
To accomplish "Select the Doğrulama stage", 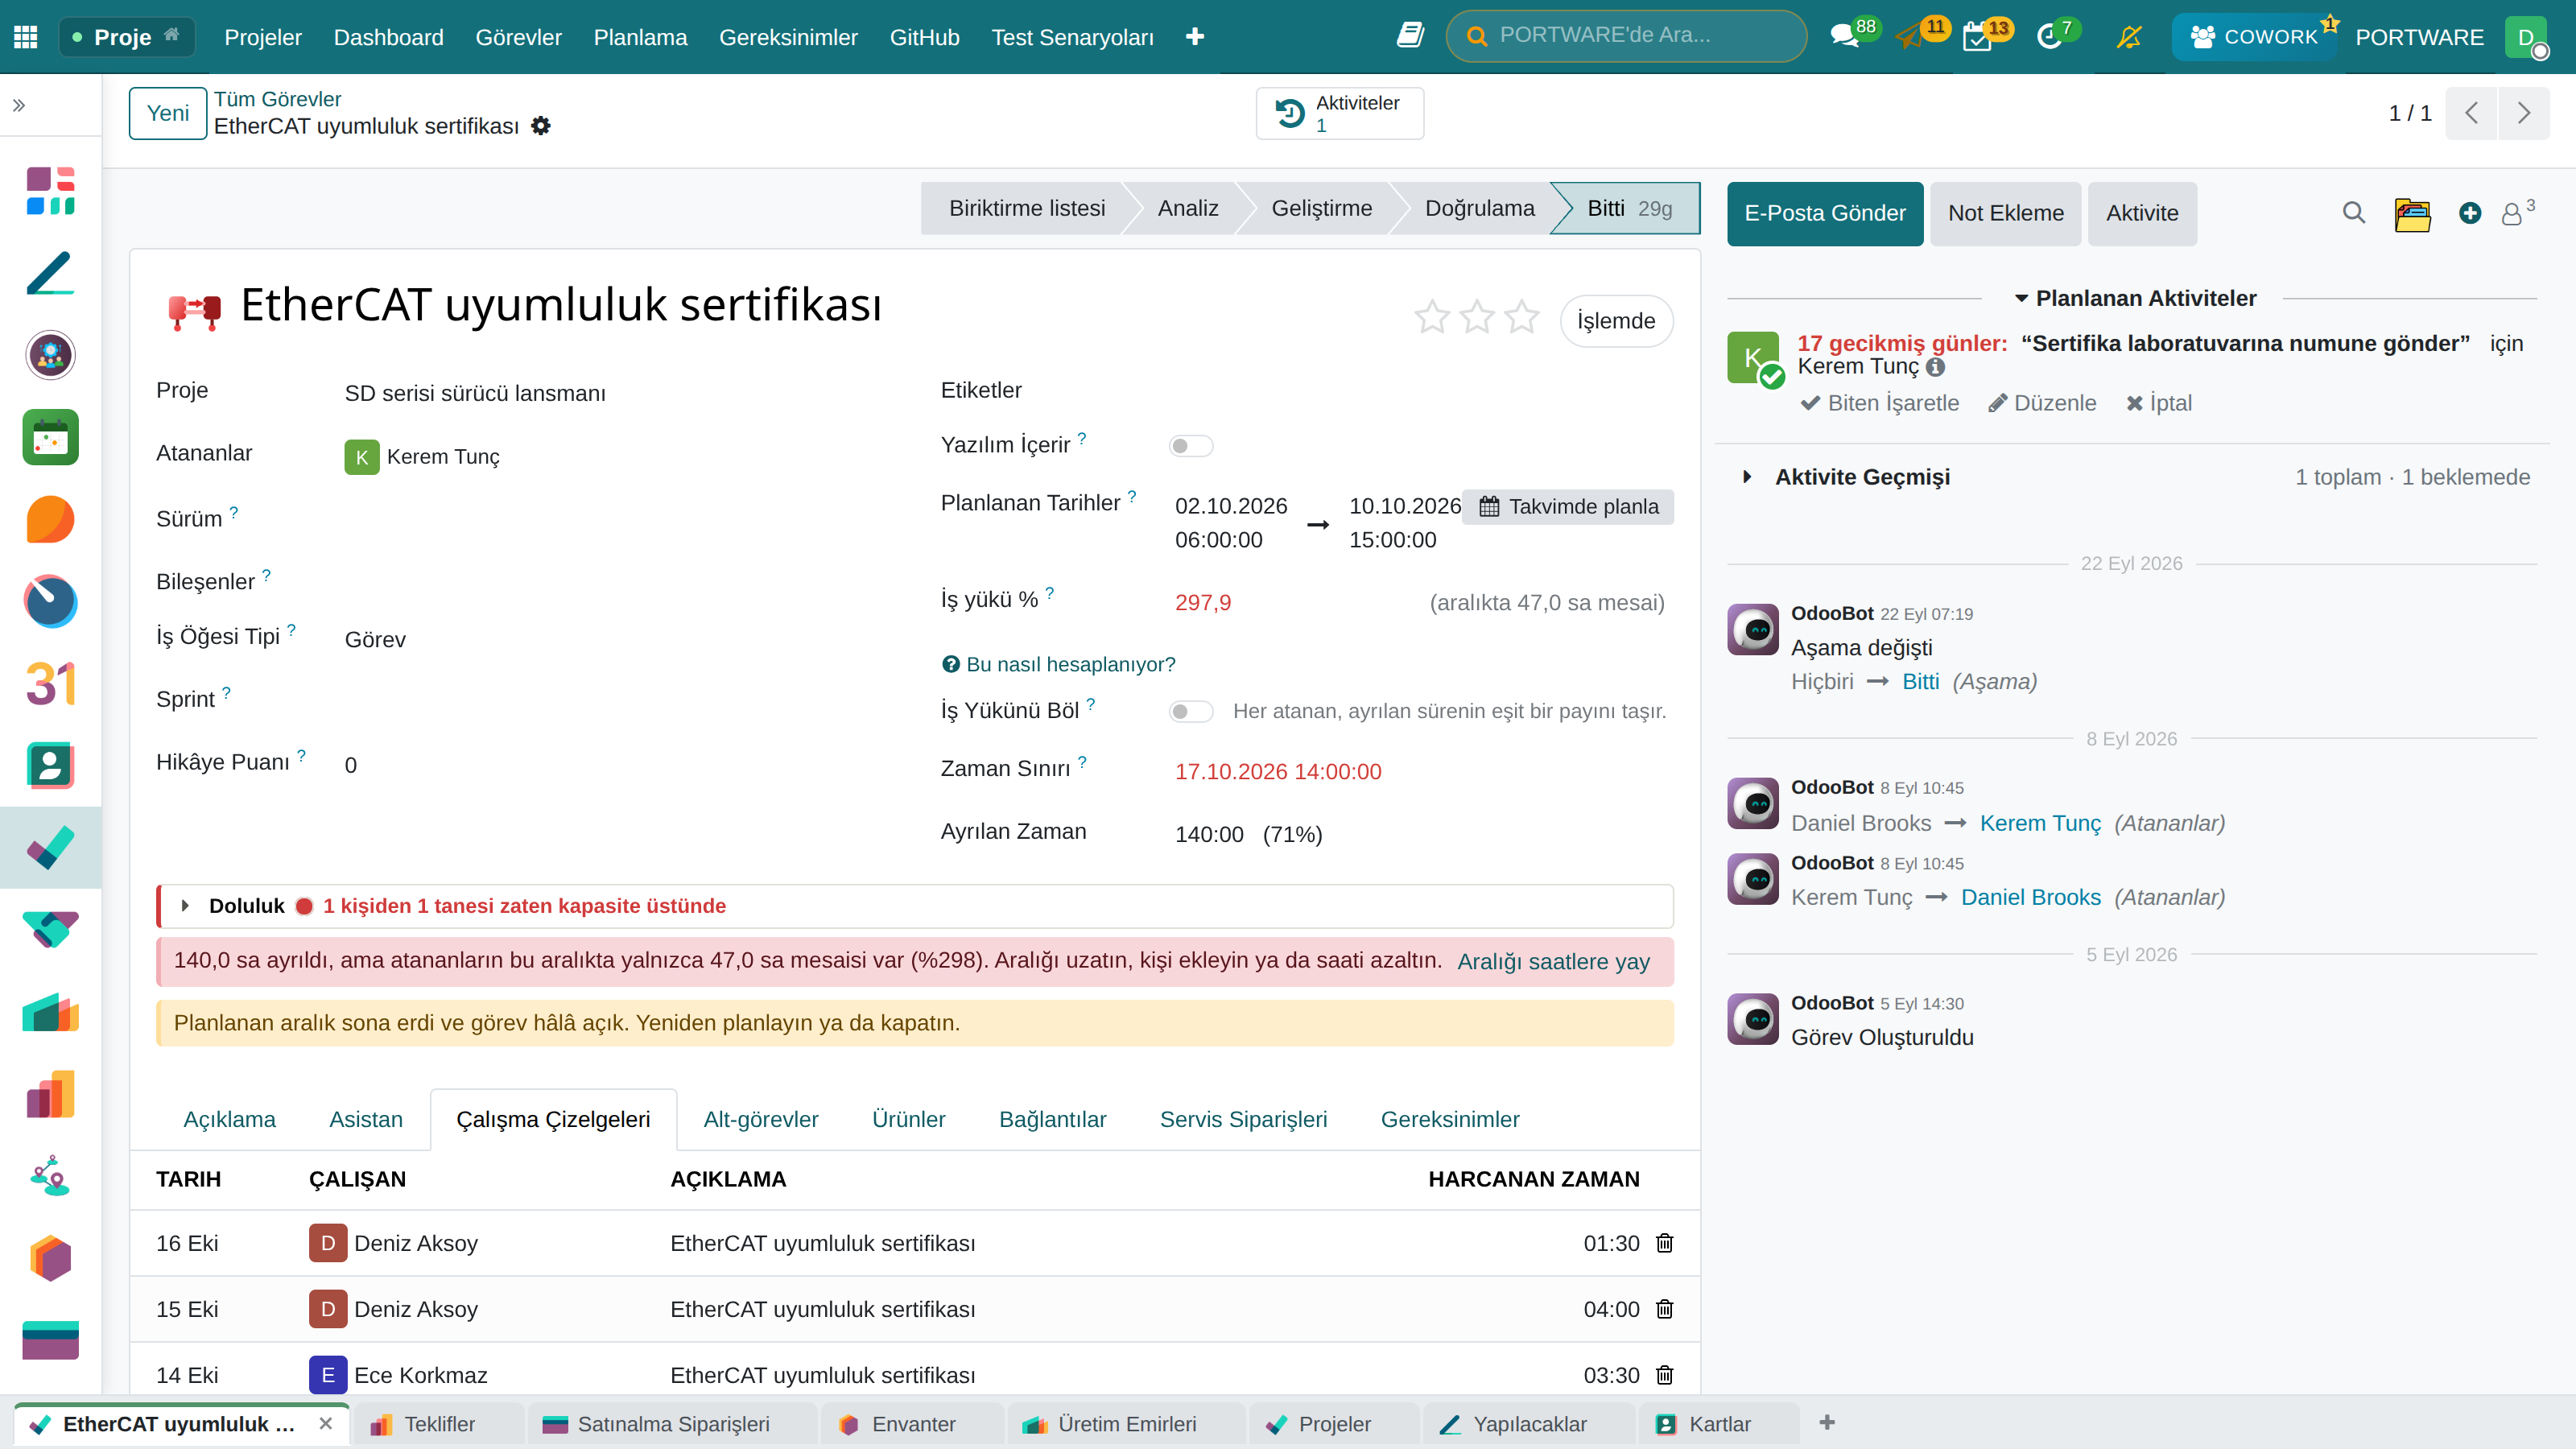I will click(1479, 208).
